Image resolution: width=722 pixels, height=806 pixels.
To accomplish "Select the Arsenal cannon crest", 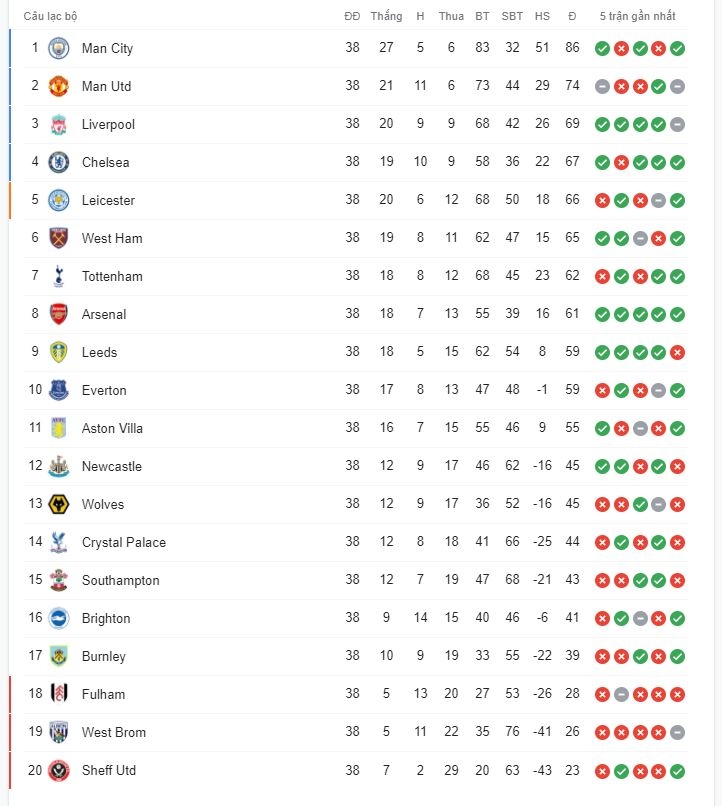I will point(59,314).
